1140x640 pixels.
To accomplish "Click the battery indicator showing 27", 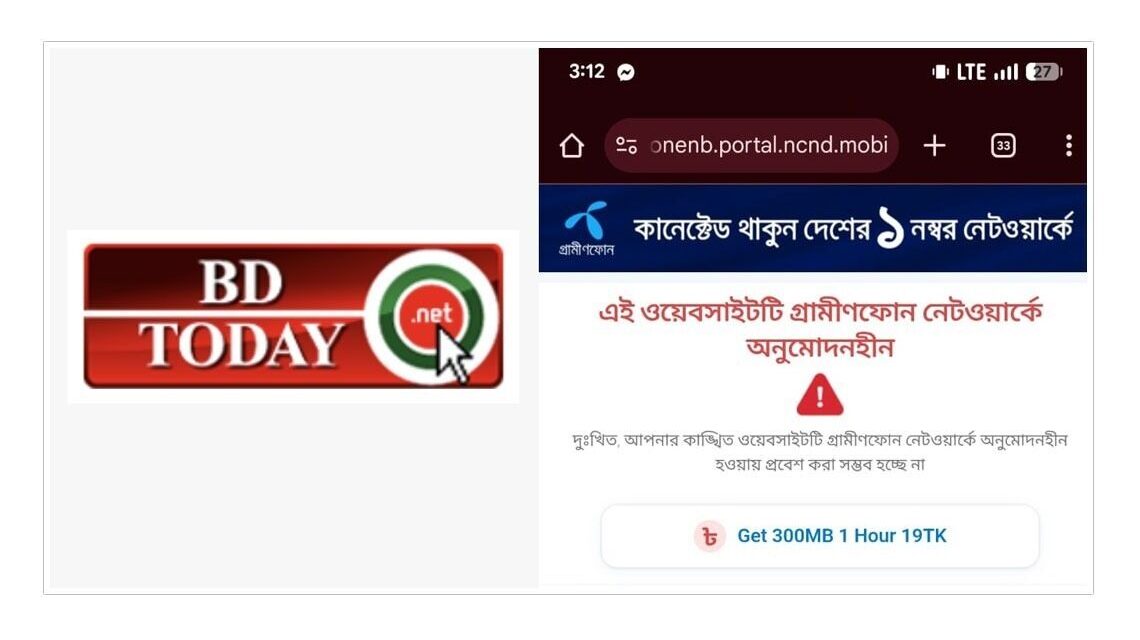I will [1043, 72].
